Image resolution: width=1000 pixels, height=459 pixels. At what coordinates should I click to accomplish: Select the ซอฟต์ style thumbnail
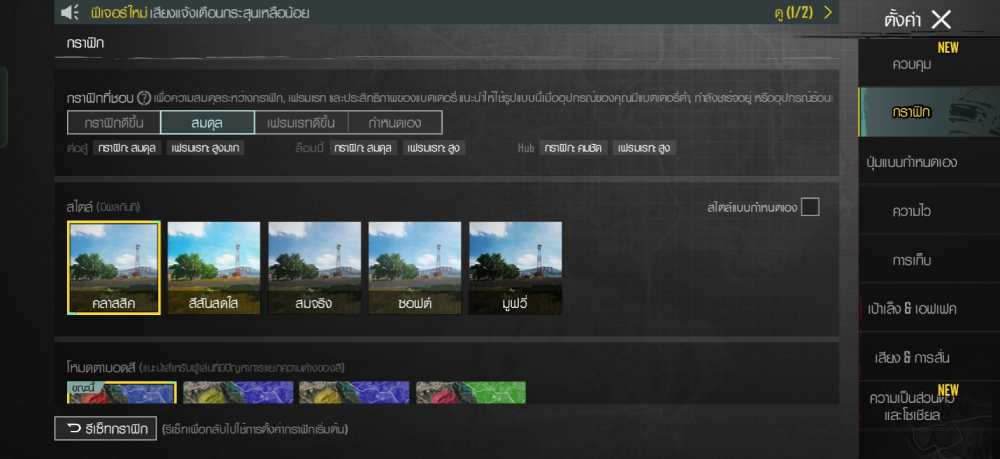[x=415, y=267]
